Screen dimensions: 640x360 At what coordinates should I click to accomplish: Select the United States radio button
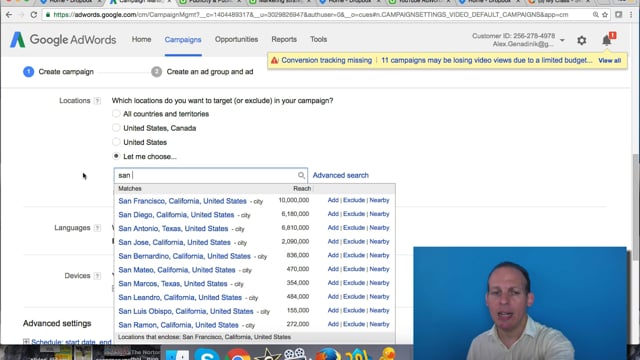[116, 142]
